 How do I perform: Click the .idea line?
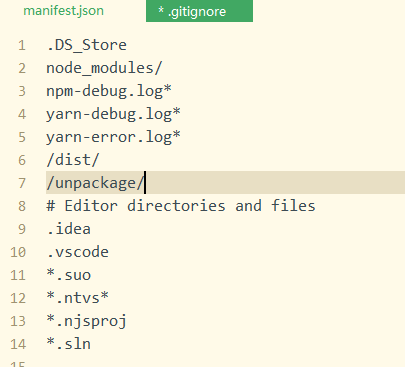68,229
